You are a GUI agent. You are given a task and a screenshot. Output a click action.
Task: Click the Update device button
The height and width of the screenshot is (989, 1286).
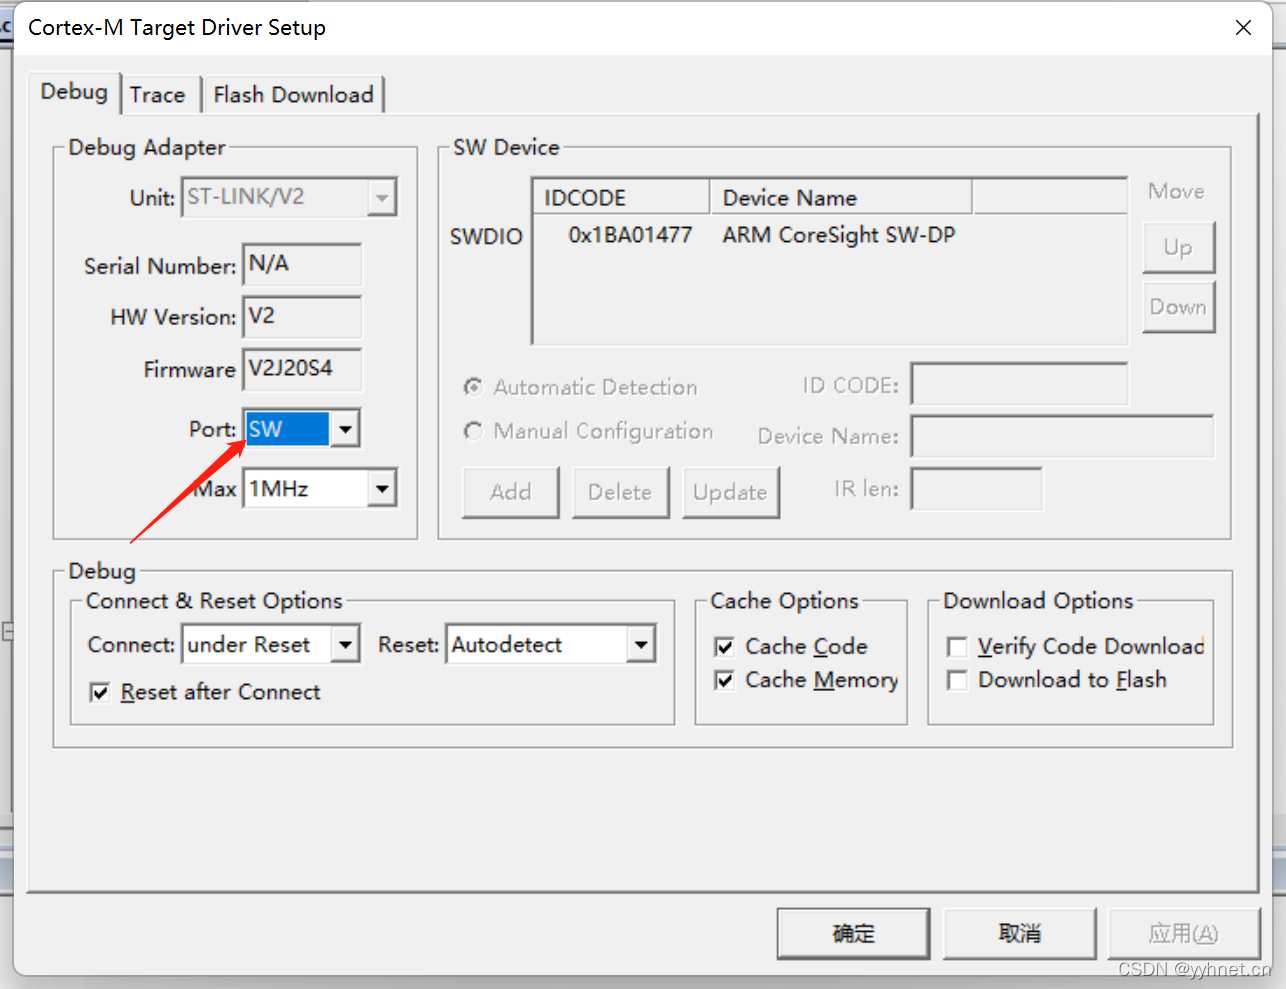[730, 492]
